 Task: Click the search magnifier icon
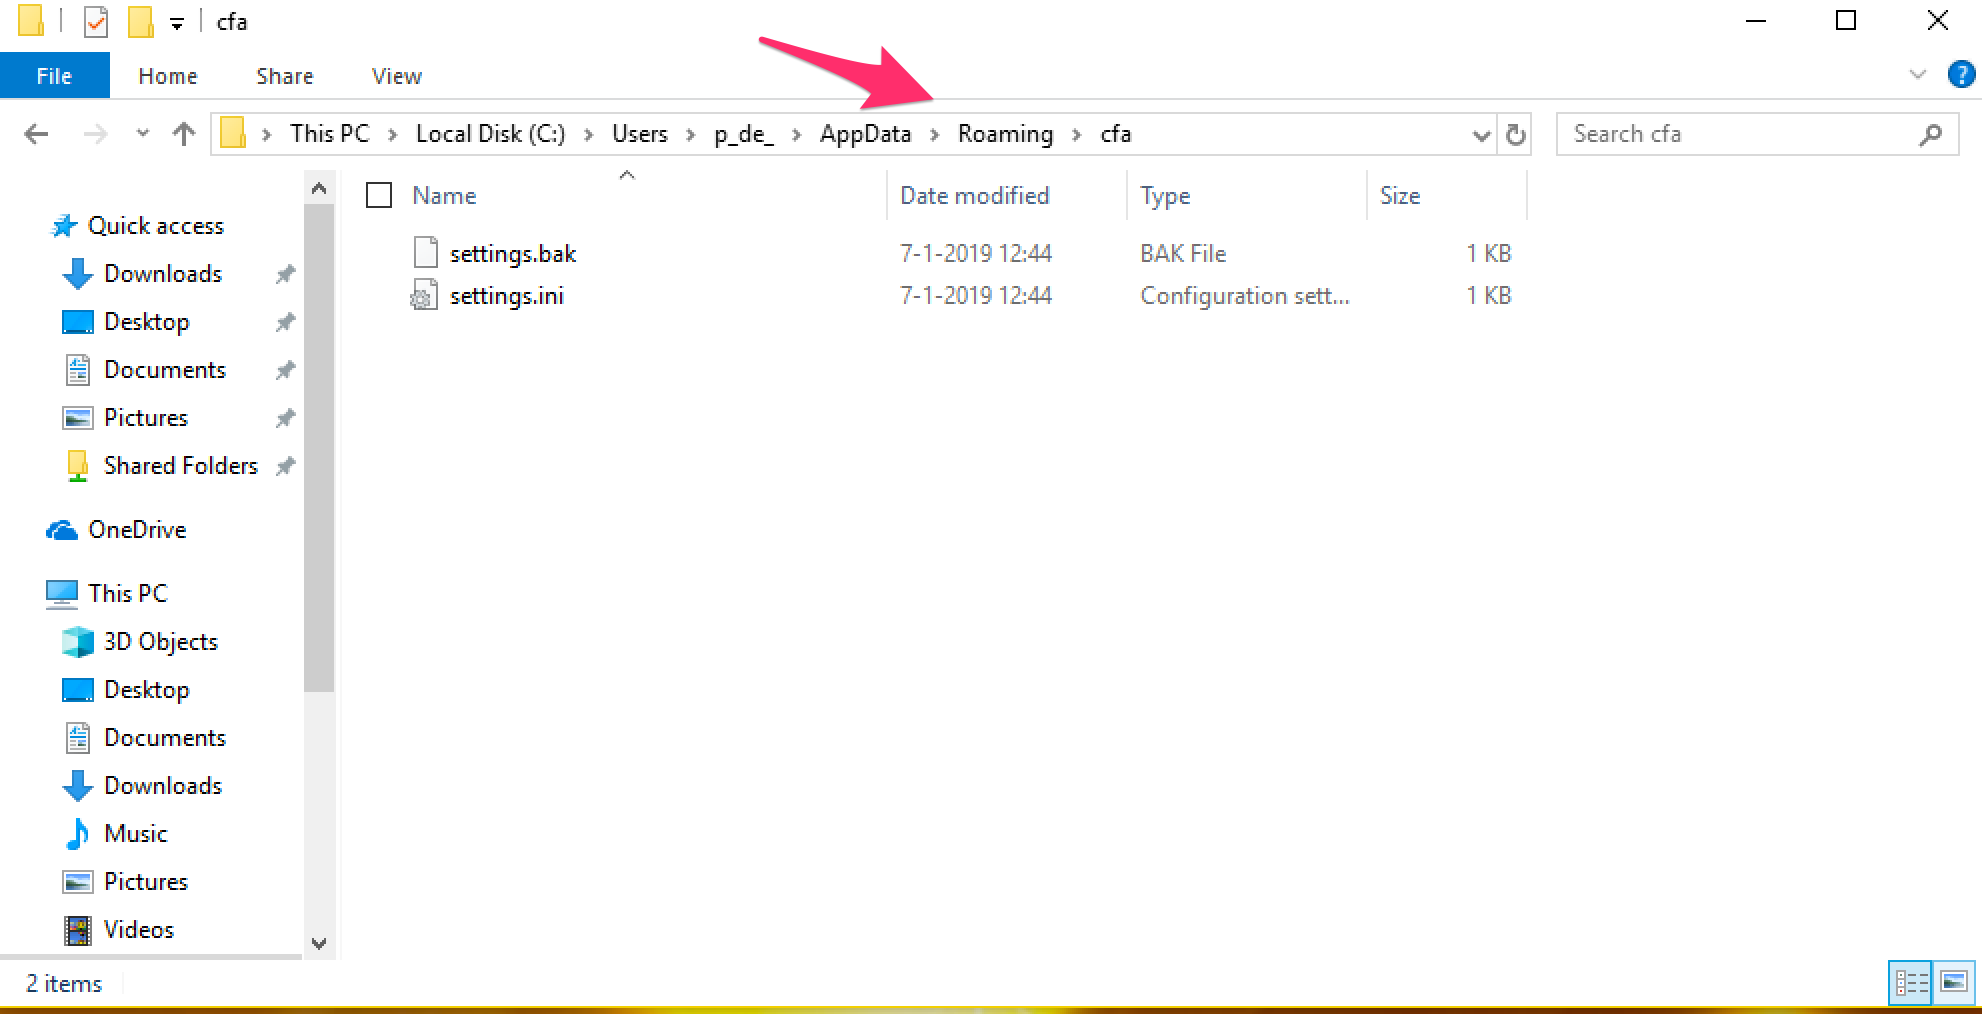point(1931,134)
